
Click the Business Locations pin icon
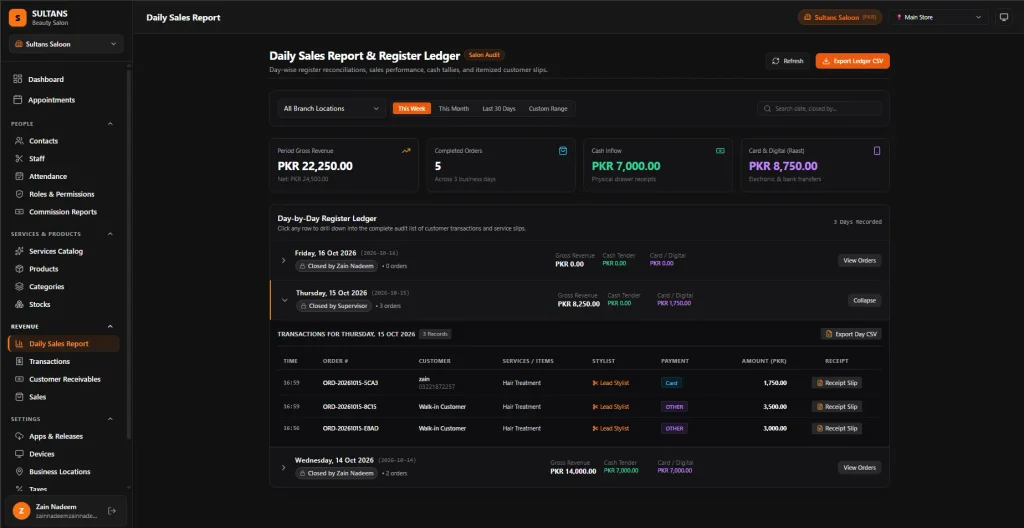pyautogui.click(x=18, y=471)
